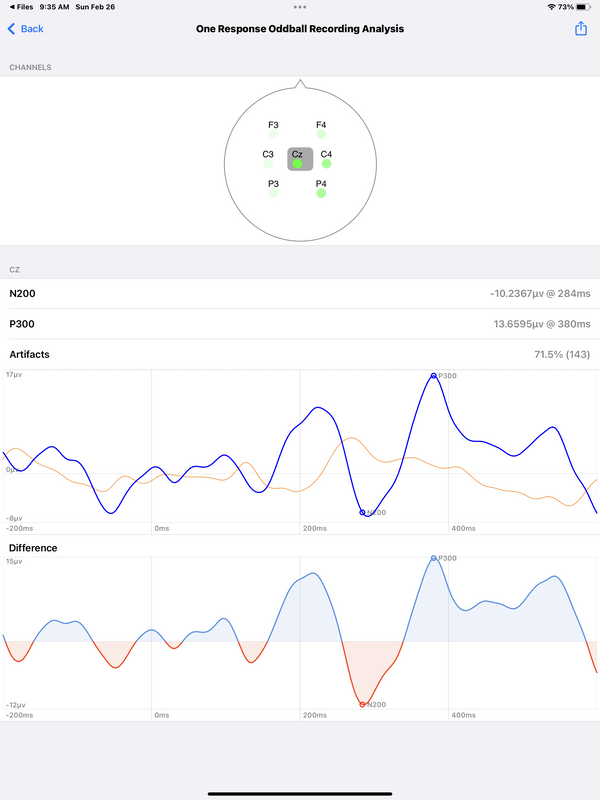Screen dimensions: 600x800
Task: Tap the N200 trough marker on upper chart
Action: [362, 512]
